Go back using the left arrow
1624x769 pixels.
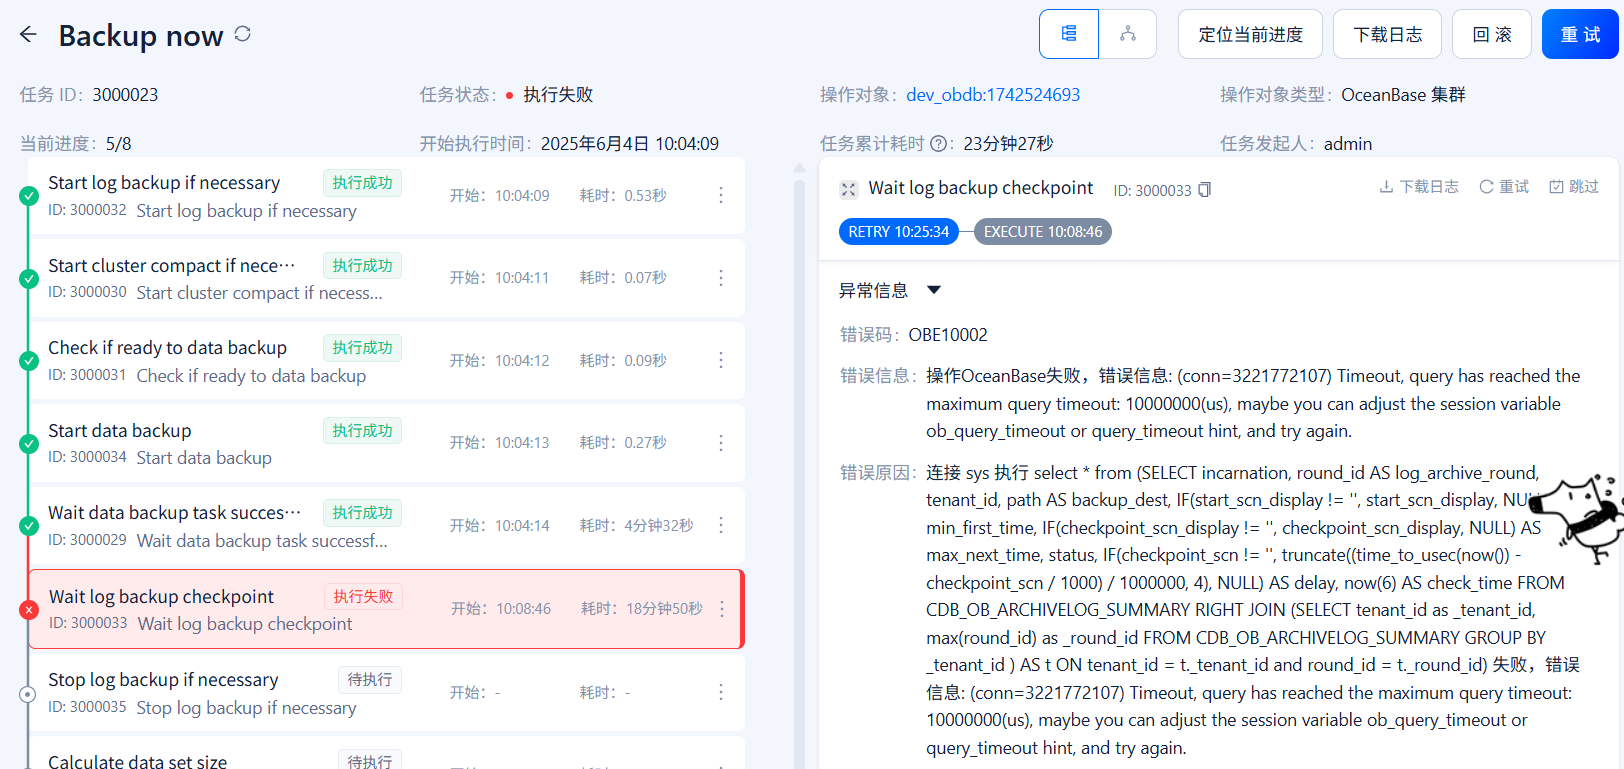tap(28, 35)
